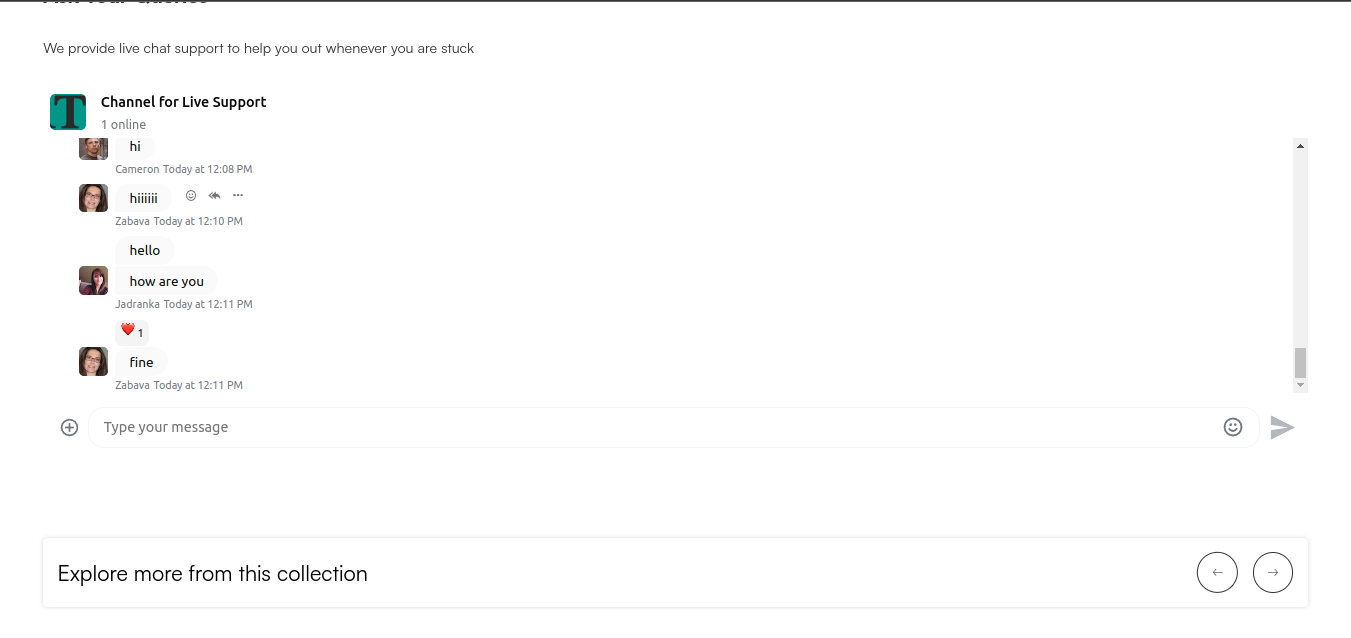This screenshot has width=1351, height=638.
Task: Click the chat scrollbar thumb
Action: click(x=1300, y=362)
